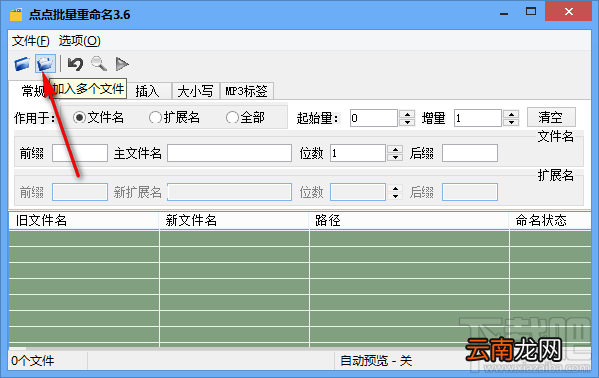This screenshot has width=599, height=378.
Task: Click the play/execute rename icon
Action: point(122,64)
